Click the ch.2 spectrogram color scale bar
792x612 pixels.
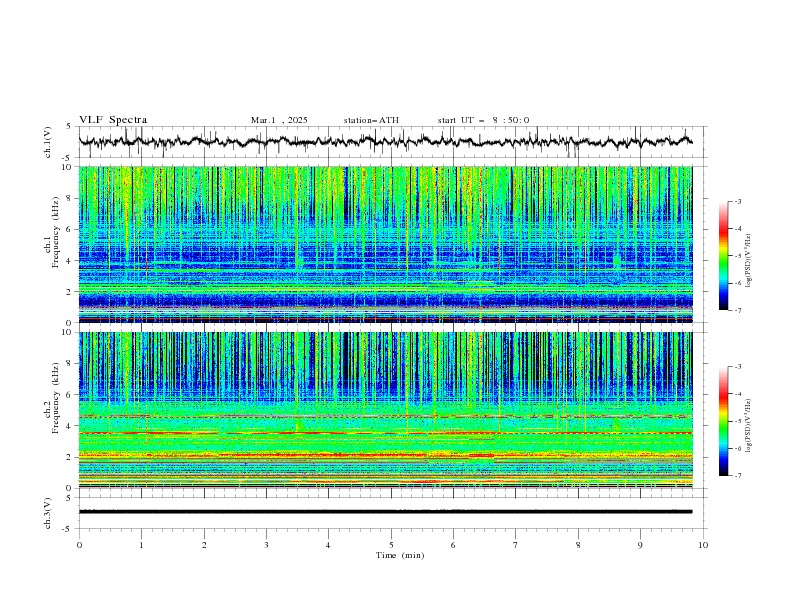coord(723,421)
